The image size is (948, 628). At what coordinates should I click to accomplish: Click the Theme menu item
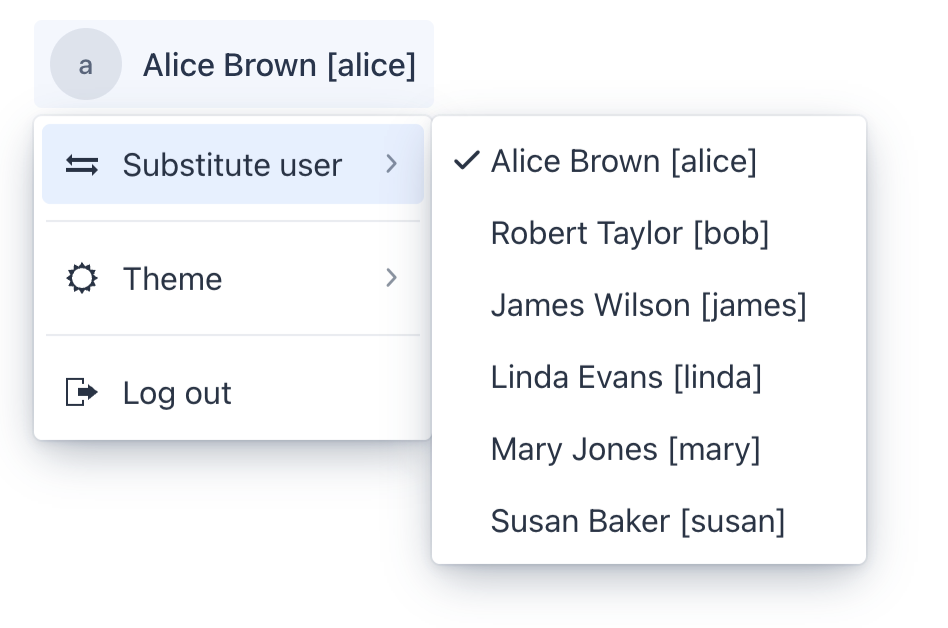coord(172,279)
